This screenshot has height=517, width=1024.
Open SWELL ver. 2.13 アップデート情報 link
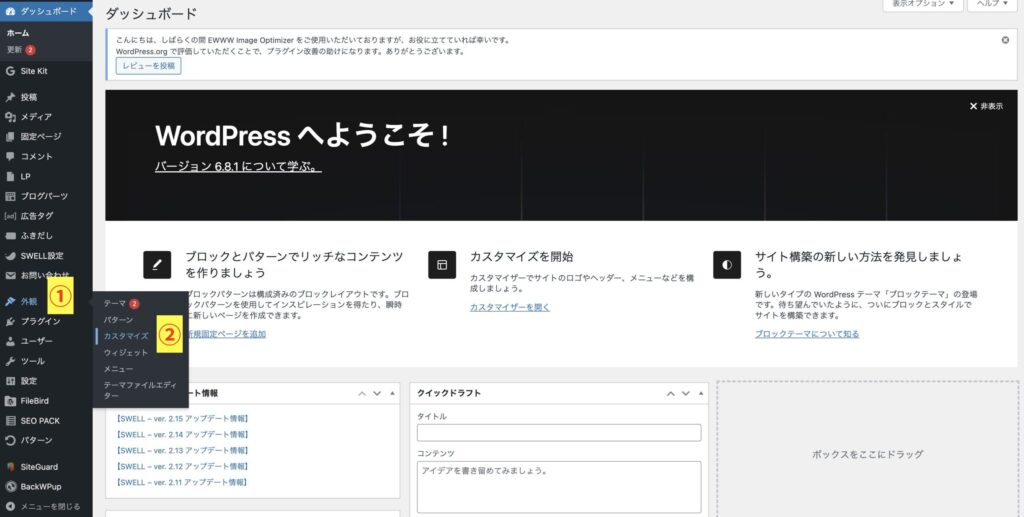click(x=182, y=450)
